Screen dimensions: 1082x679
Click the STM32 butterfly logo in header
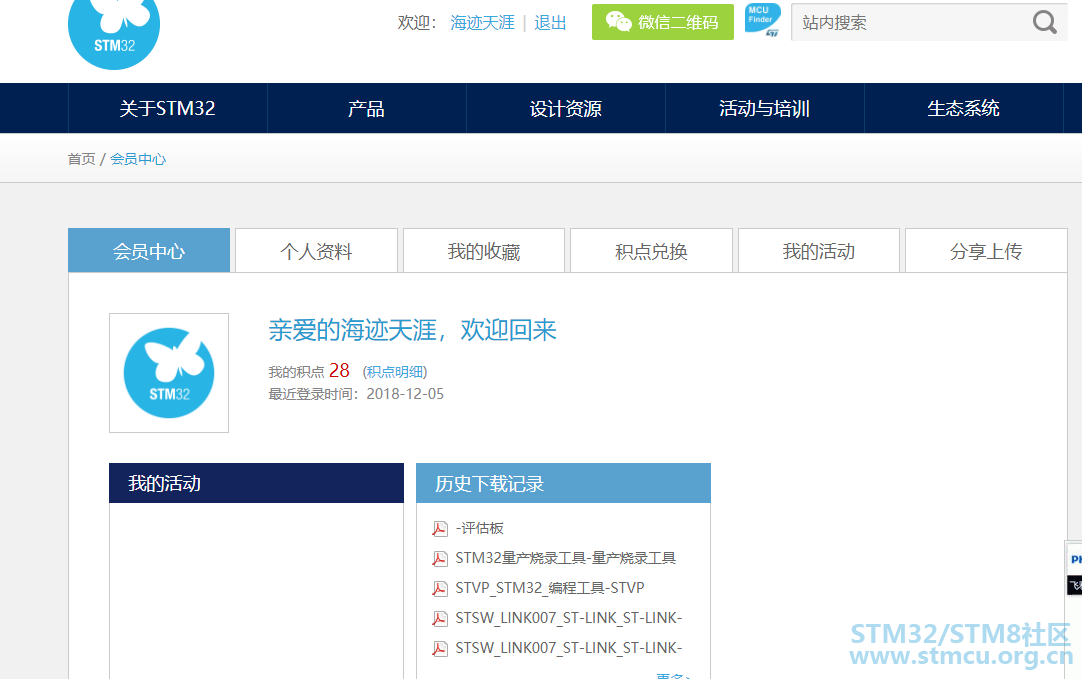point(114,33)
